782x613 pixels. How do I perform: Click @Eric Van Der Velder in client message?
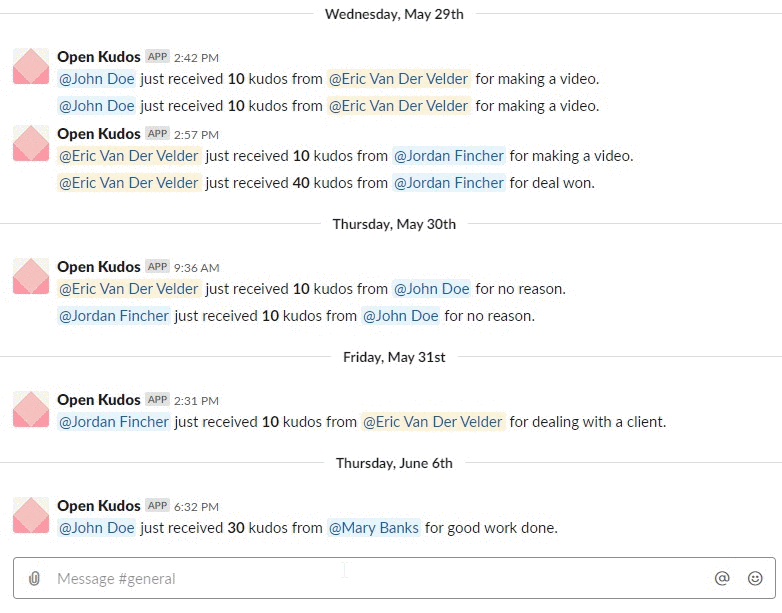click(x=432, y=422)
